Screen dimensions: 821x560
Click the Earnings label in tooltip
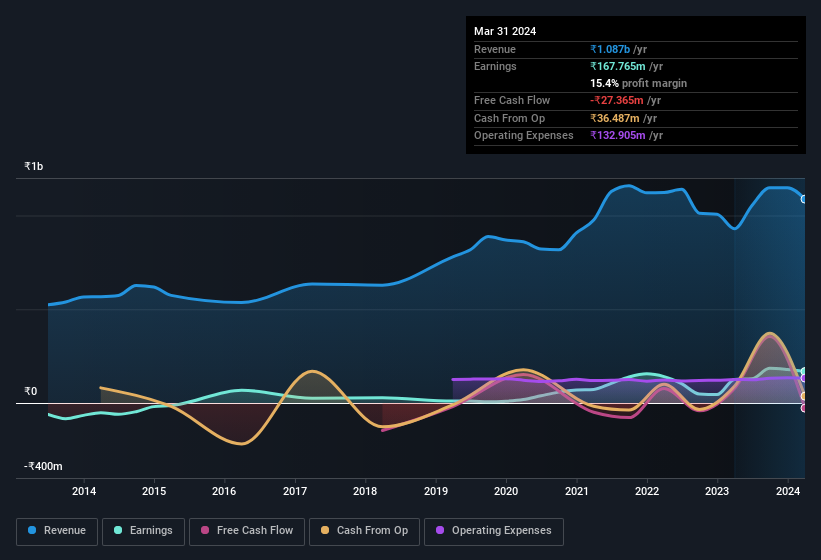pos(495,66)
